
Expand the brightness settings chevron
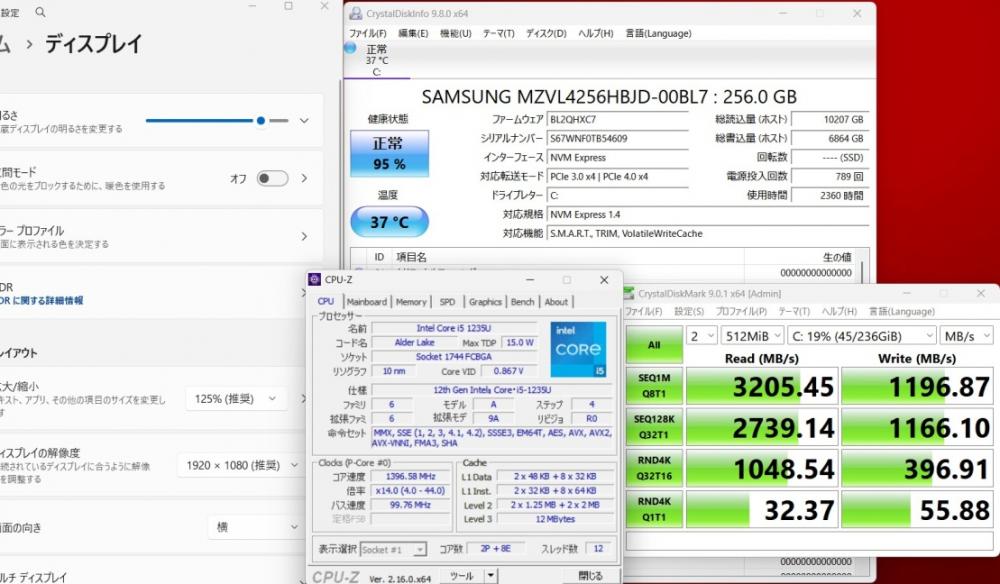point(304,120)
